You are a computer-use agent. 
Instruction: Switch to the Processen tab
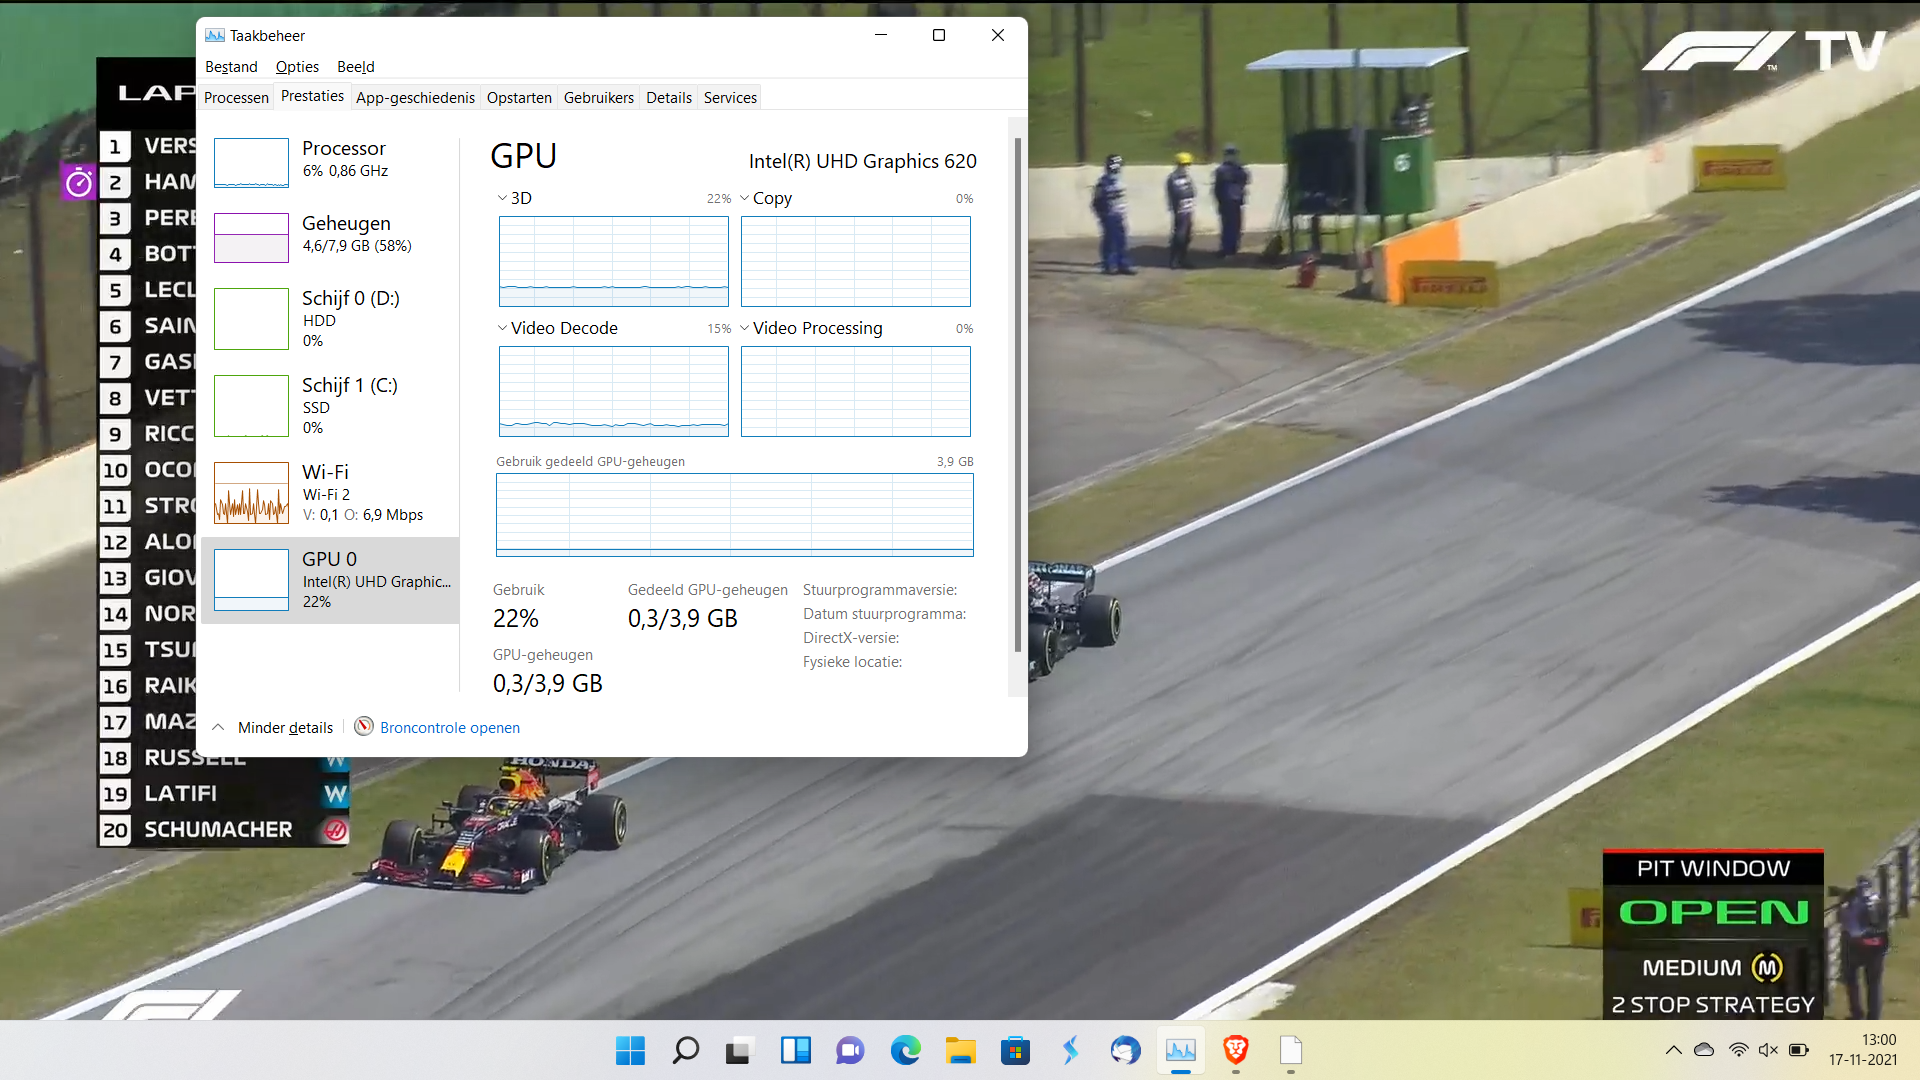click(236, 97)
